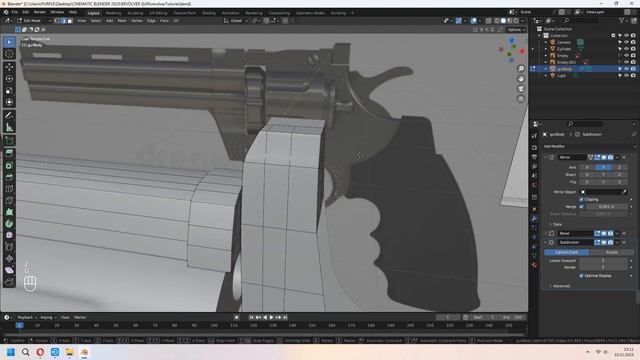Expand the gunBody item in outliner

pos(546,69)
